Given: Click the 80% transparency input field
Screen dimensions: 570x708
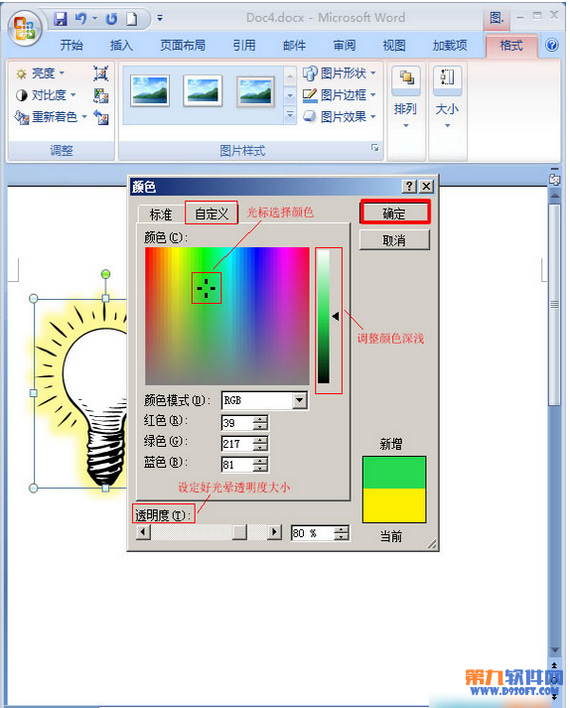Looking at the screenshot, I should [313, 533].
